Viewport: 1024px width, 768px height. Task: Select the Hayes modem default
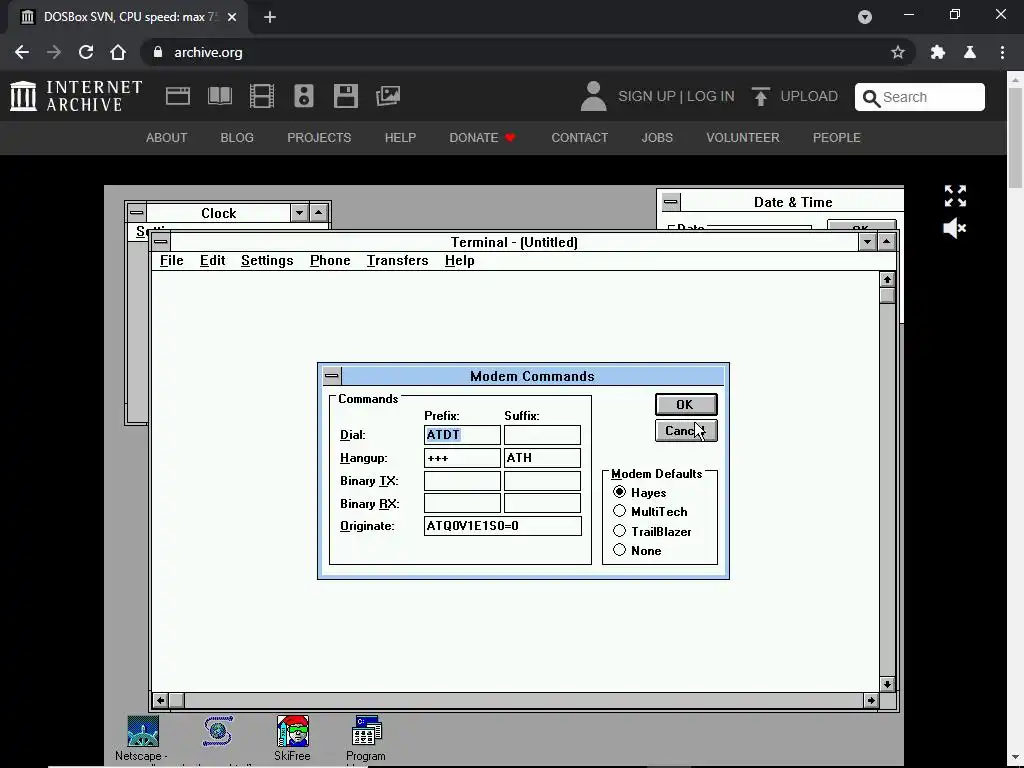[x=619, y=492]
